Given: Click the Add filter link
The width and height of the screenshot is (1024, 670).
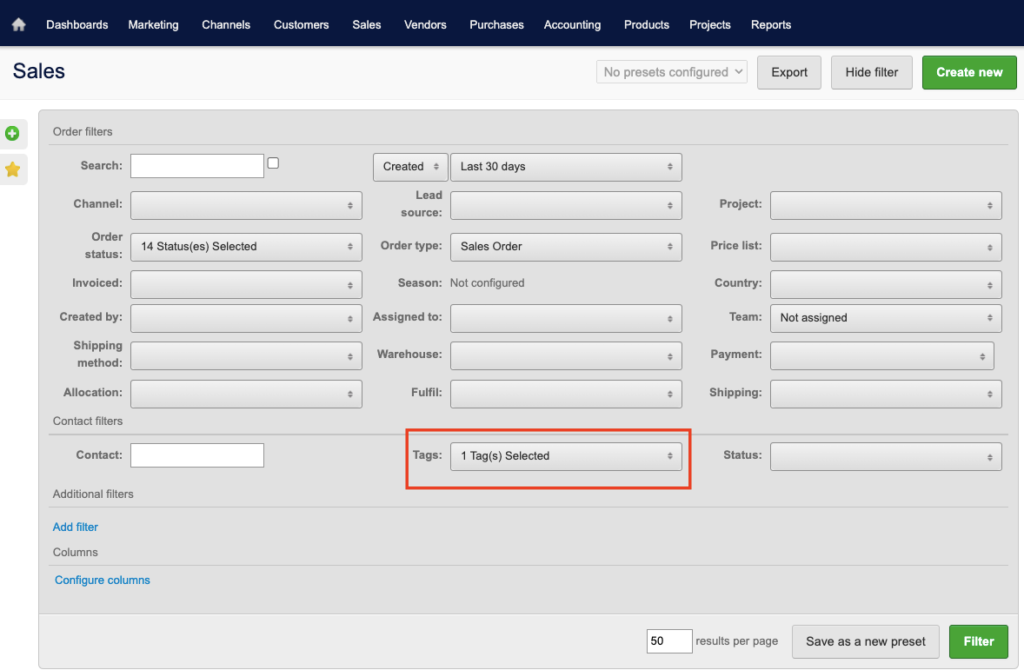Looking at the screenshot, I should pyautogui.click(x=75, y=527).
